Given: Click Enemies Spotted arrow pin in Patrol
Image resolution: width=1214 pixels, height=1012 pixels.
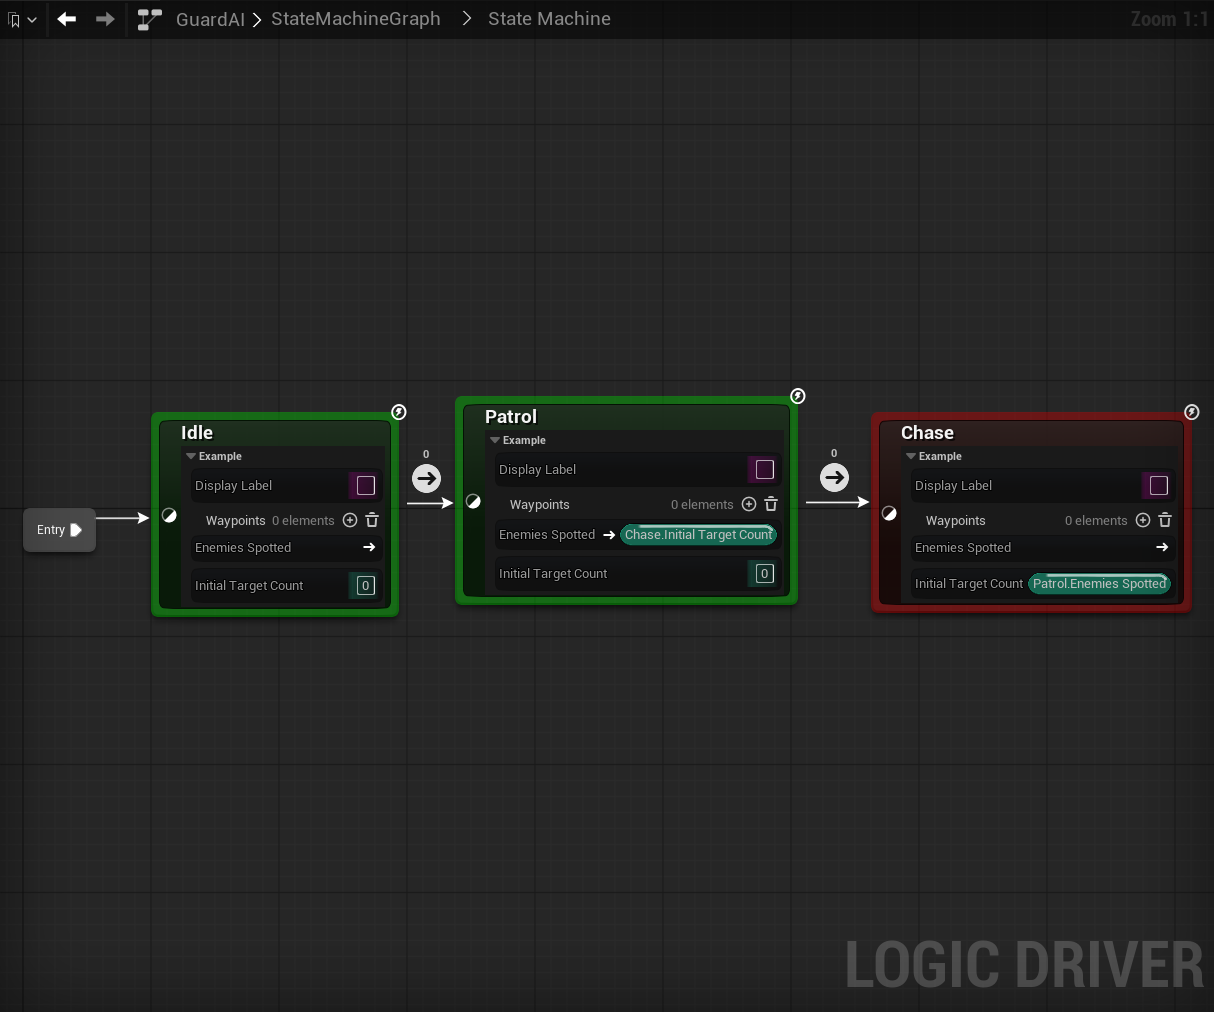Looking at the screenshot, I should pyautogui.click(x=609, y=535).
